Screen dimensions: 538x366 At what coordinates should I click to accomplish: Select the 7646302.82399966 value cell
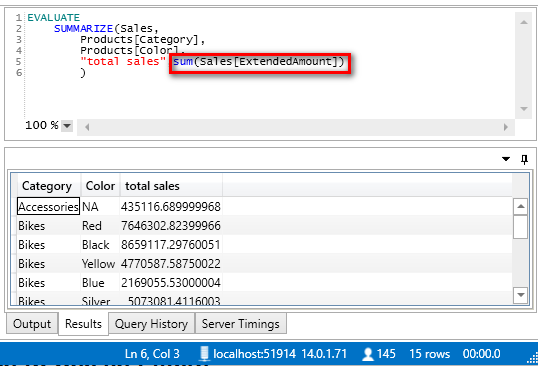[171, 226]
